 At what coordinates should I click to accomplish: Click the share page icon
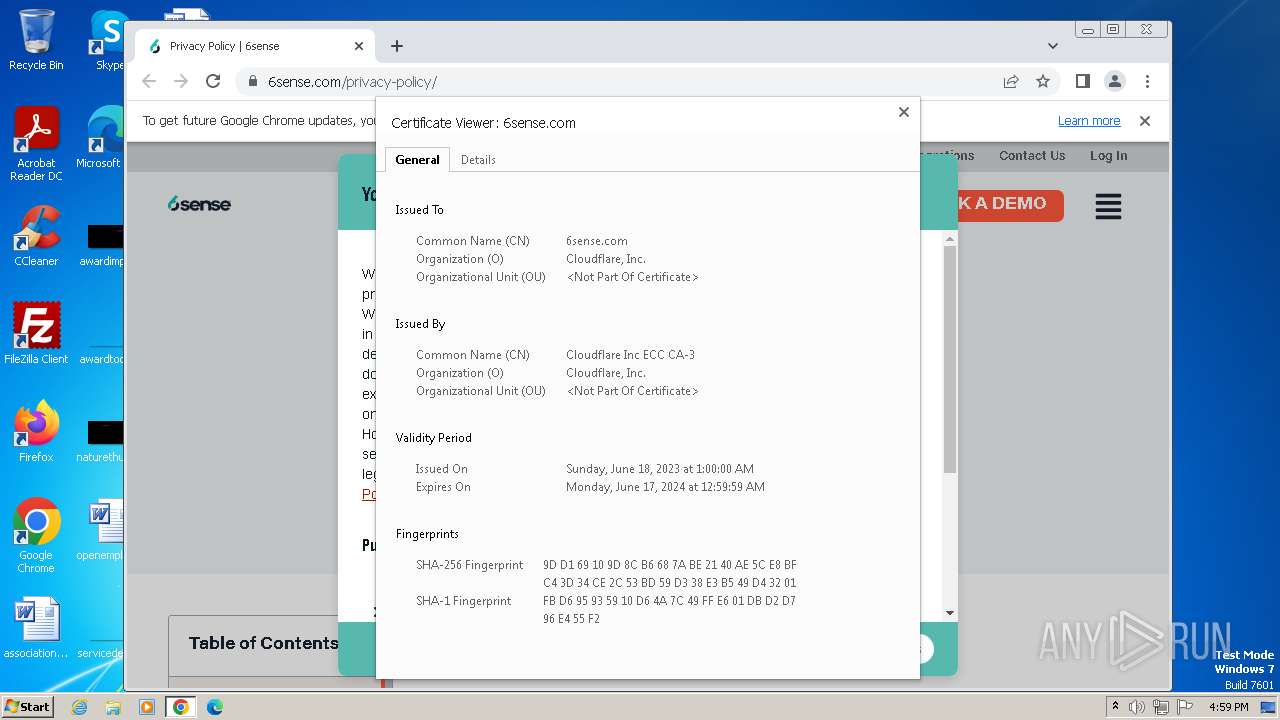(1011, 81)
